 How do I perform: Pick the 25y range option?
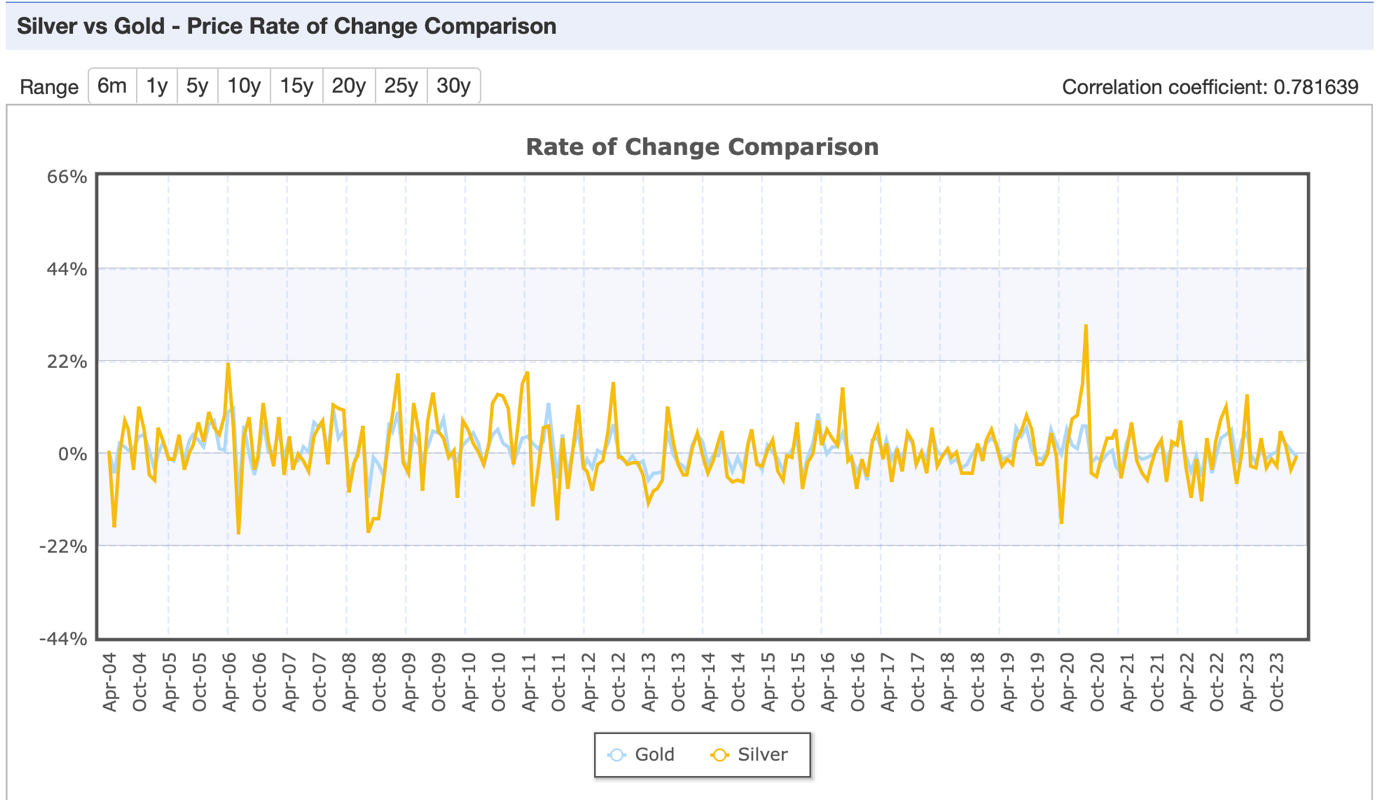point(401,86)
